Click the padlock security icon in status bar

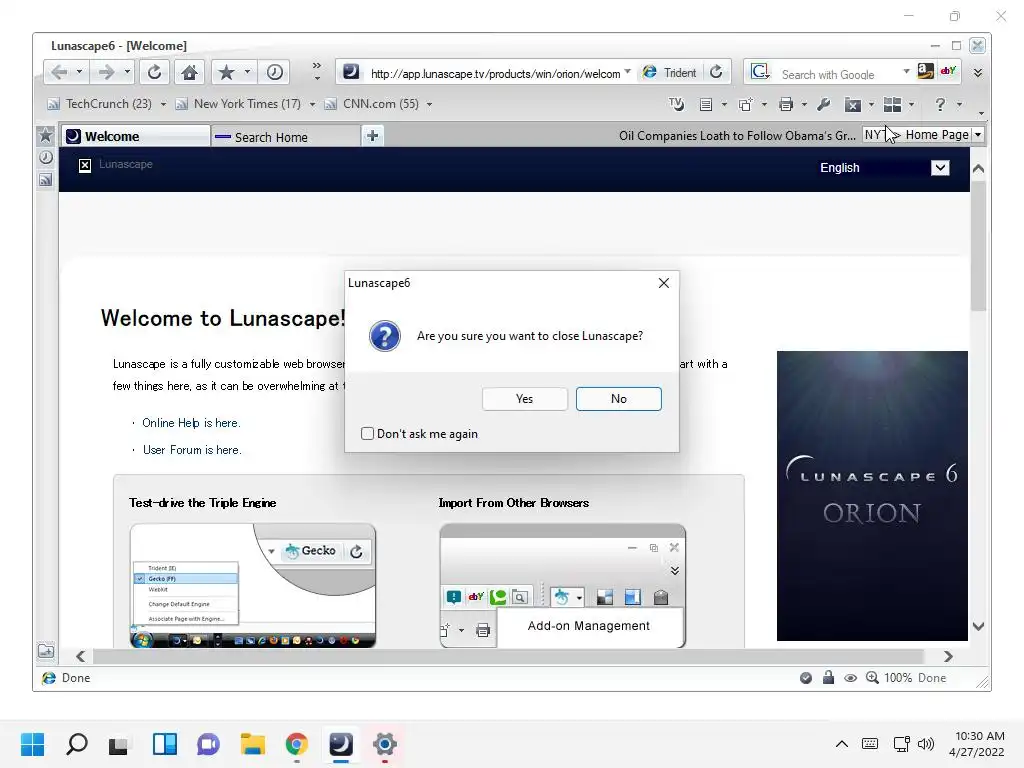coord(828,677)
